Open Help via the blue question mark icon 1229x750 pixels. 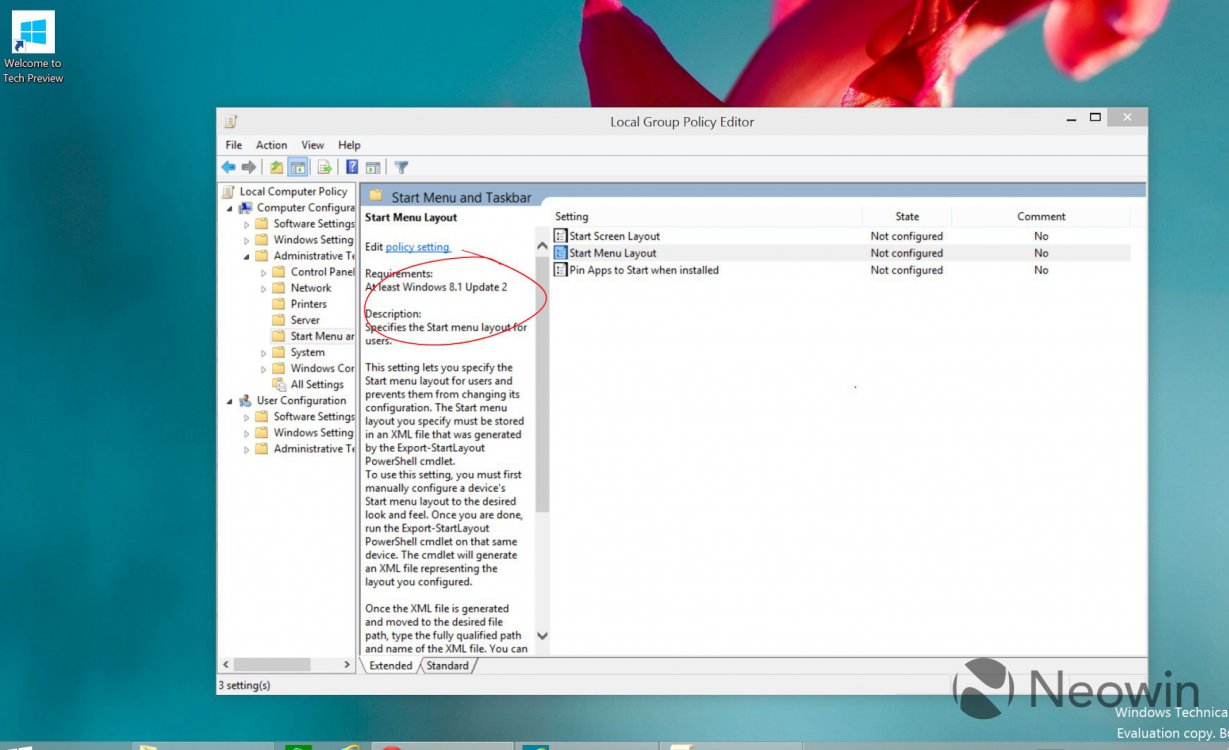(352, 168)
